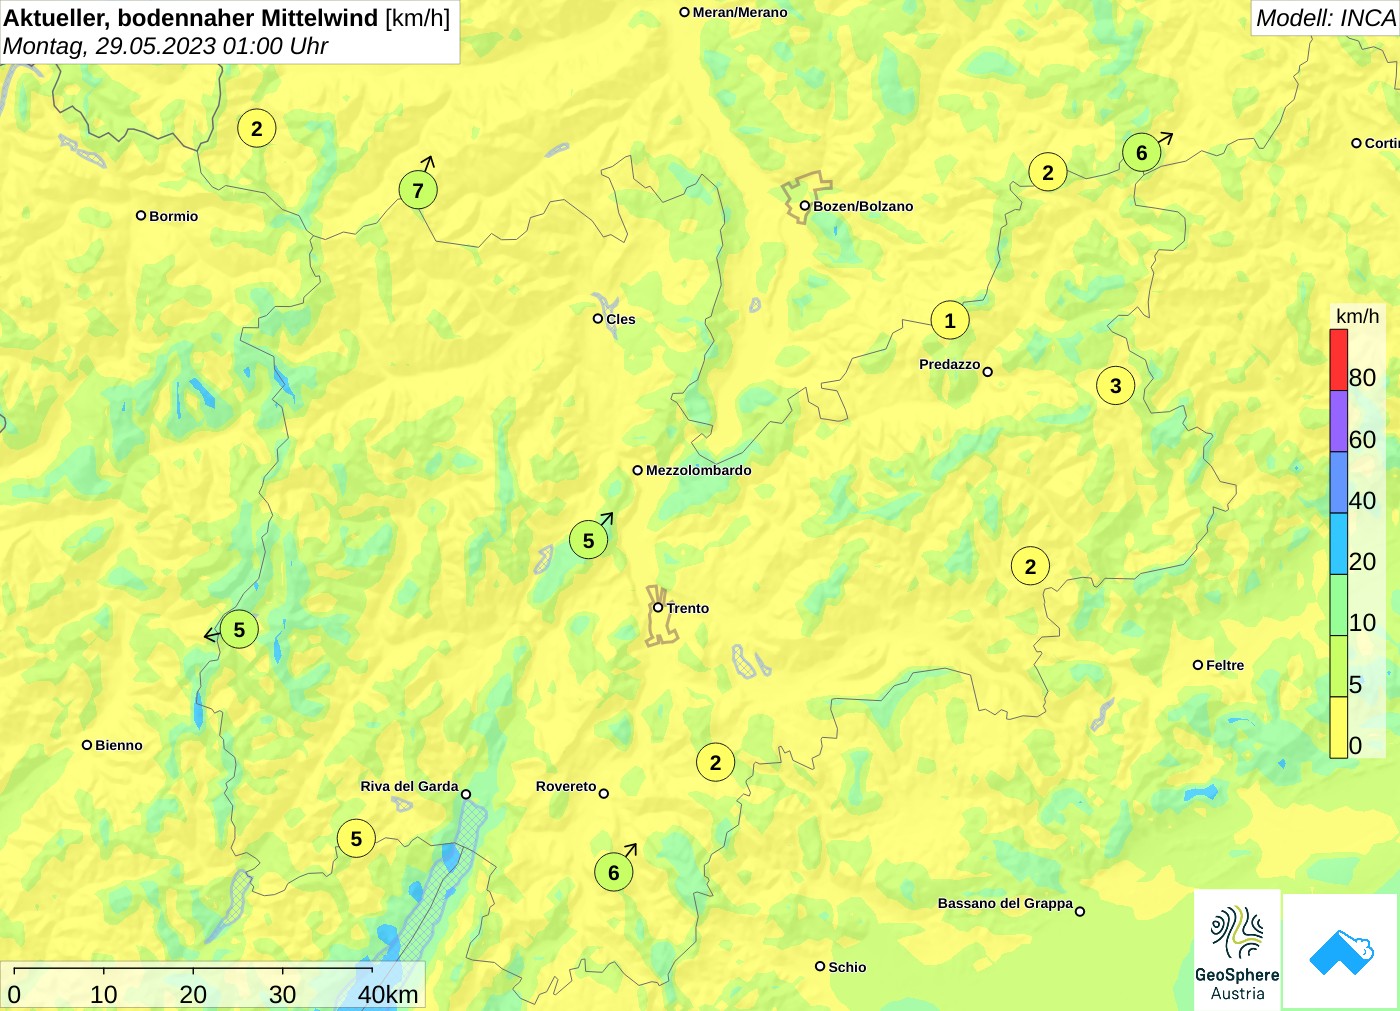This screenshot has width=1400, height=1011.
Task: Click the 2 marker northwest of Feltre
Action: 1031,566
